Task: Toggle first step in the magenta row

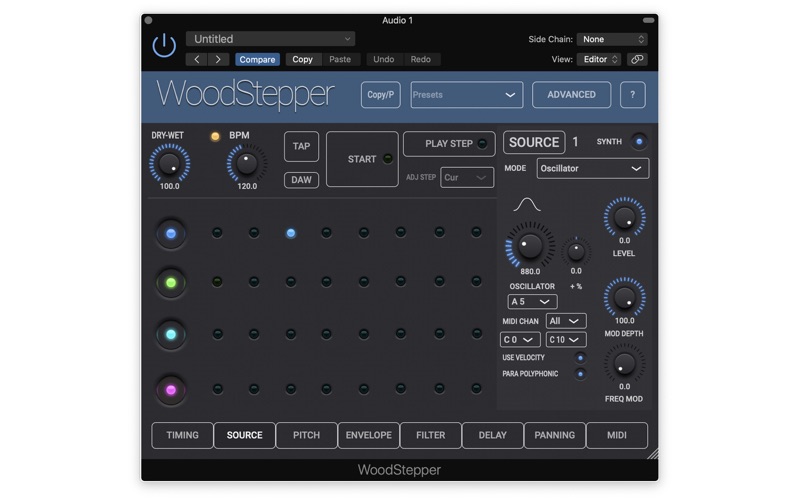Action: coord(217,389)
